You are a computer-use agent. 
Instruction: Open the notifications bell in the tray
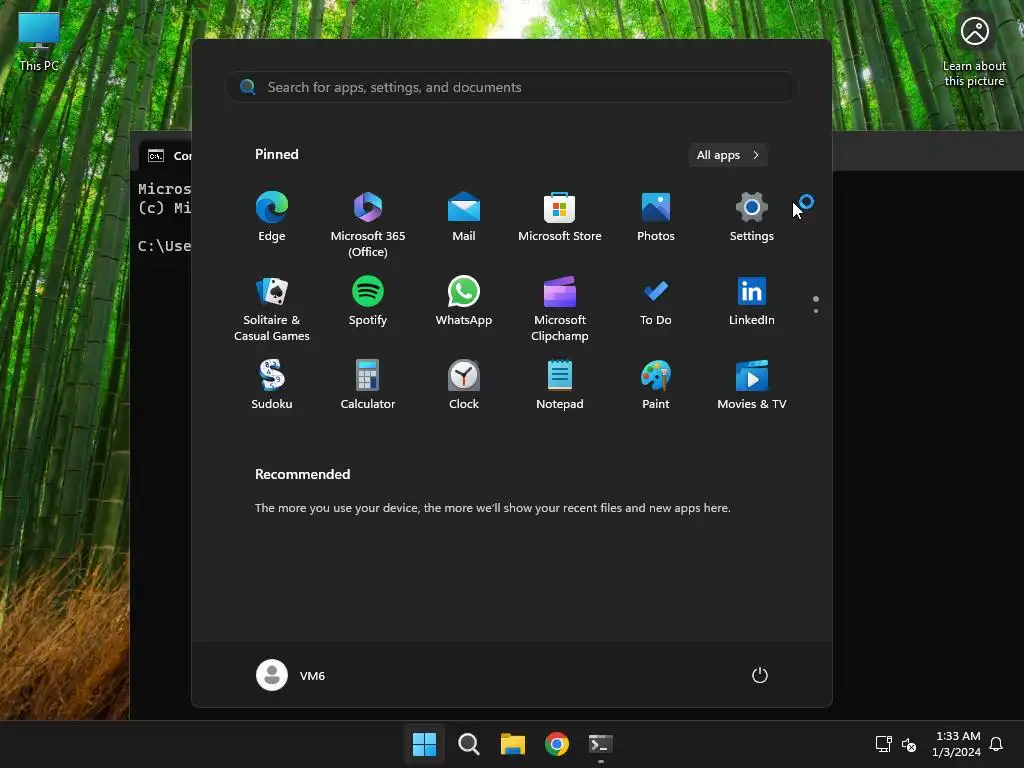pyautogui.click(x=996, y=744)
